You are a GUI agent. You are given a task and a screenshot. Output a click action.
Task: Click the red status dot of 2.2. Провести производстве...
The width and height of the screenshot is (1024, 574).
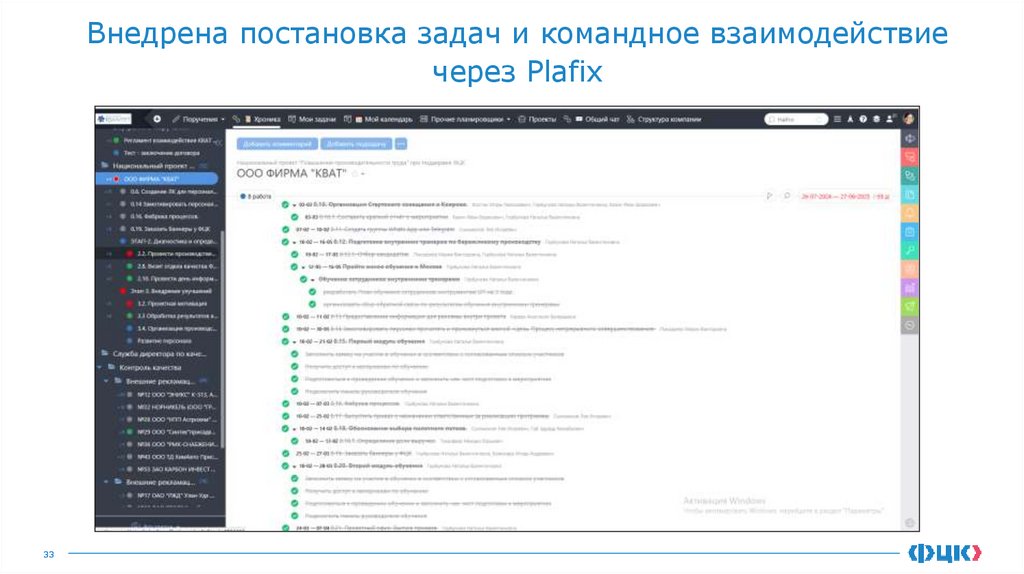[x=129, y=253]
